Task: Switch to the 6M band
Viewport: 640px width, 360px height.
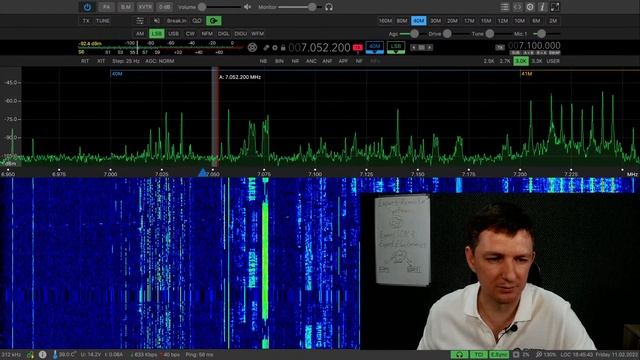Action: (x=536, y=21)
